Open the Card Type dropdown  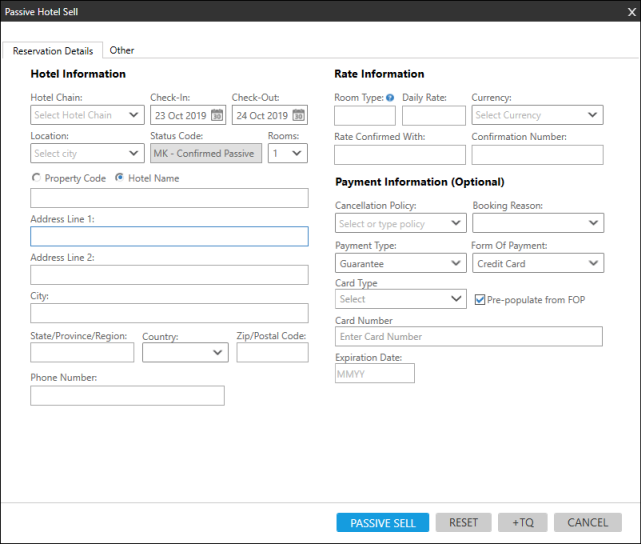click(455, 299)
